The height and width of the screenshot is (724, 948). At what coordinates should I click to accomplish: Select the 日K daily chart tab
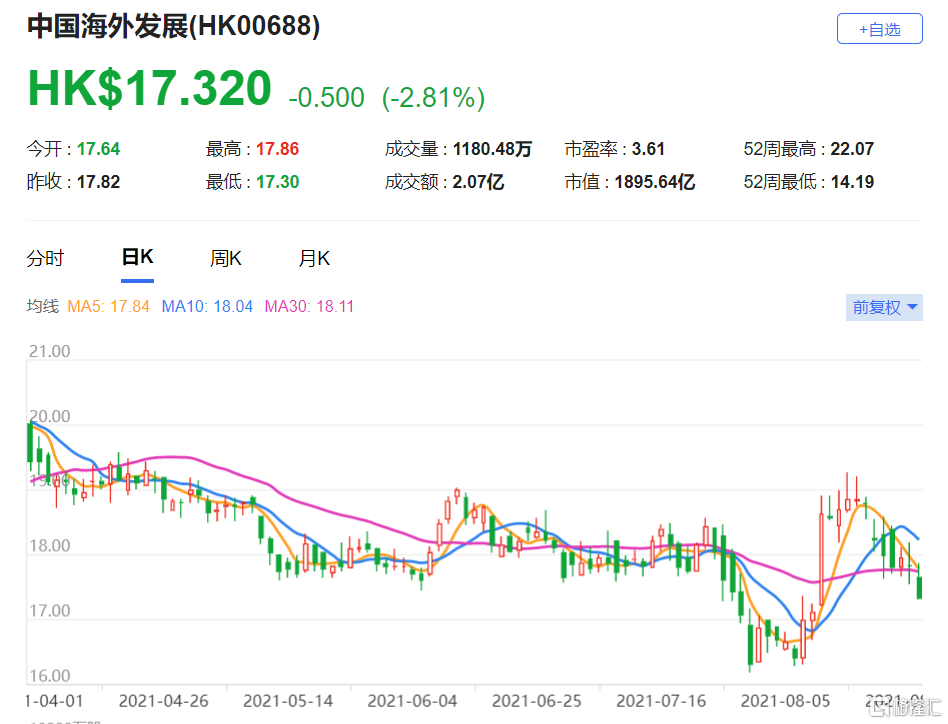tap(137, 257)
